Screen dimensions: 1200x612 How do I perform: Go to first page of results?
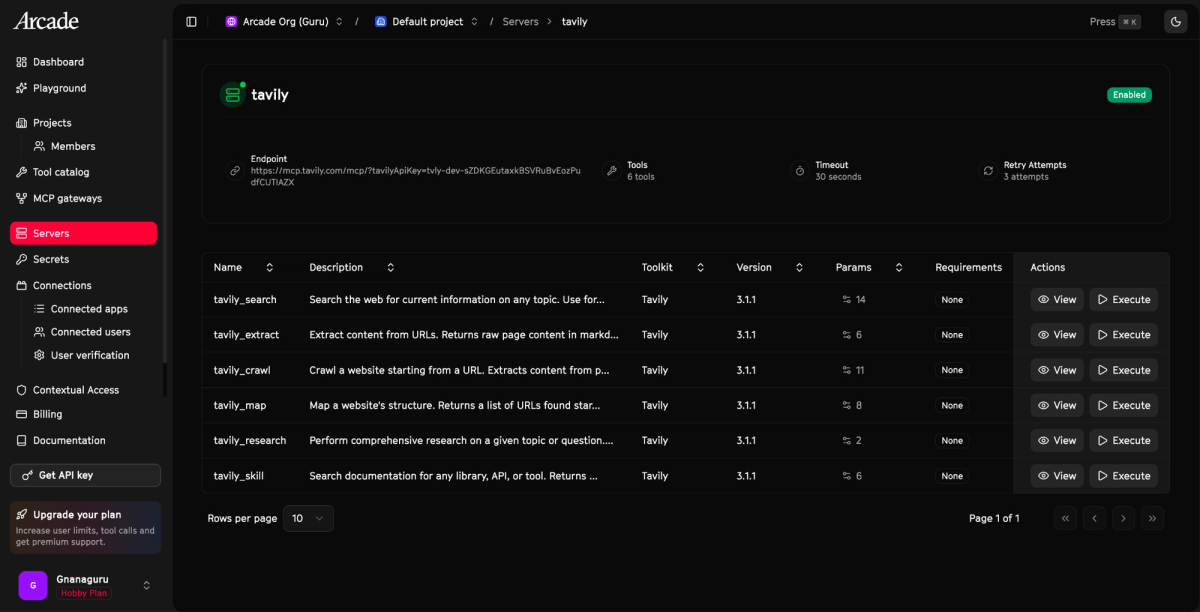(x=1066, y=518)
